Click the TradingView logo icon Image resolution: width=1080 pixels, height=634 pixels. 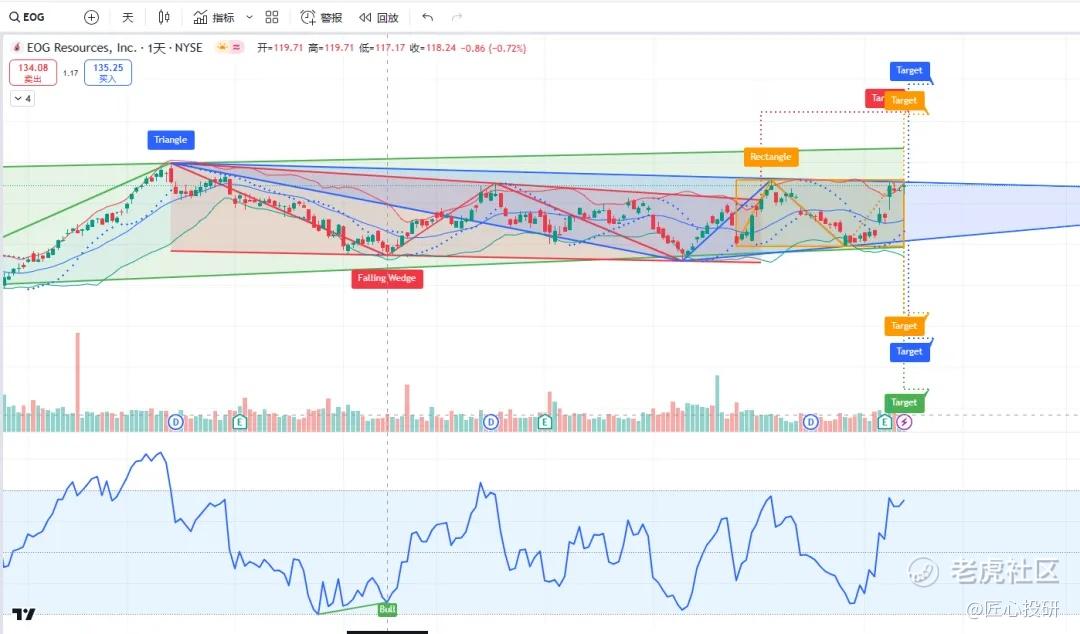click(23, 614)
